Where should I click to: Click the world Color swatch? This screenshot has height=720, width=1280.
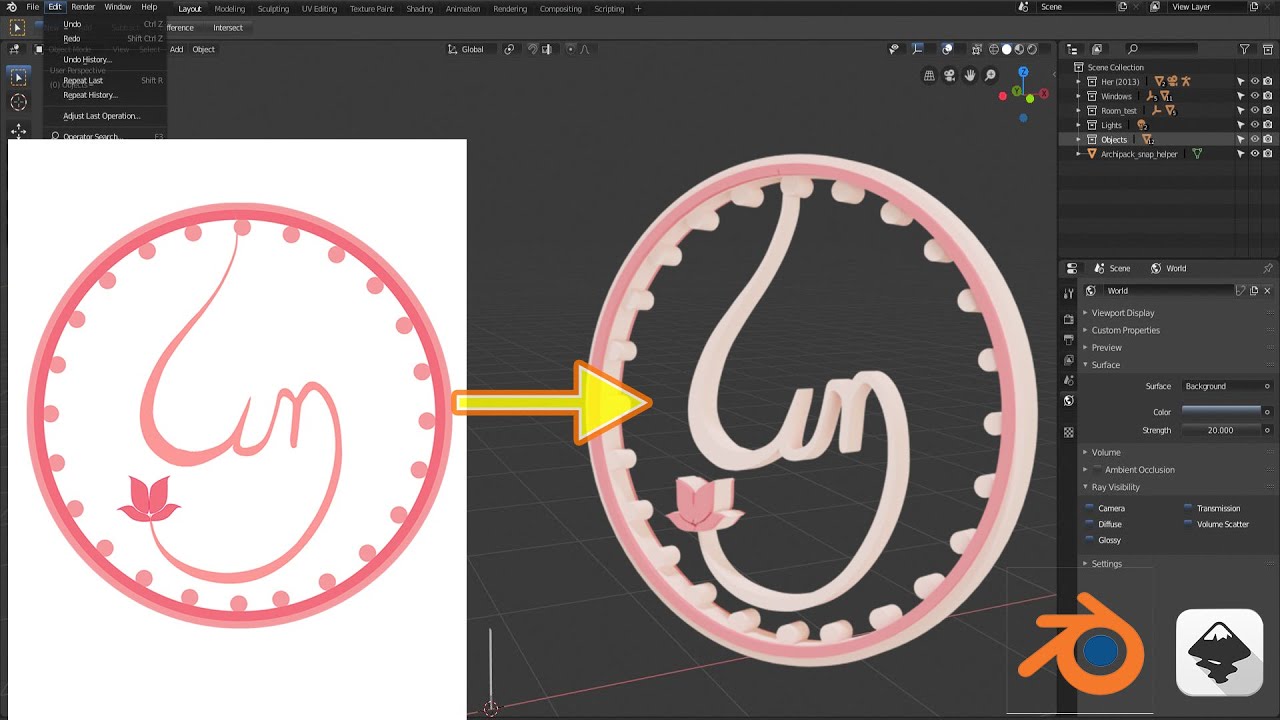pyautogui.click(x=1221, y=412)
